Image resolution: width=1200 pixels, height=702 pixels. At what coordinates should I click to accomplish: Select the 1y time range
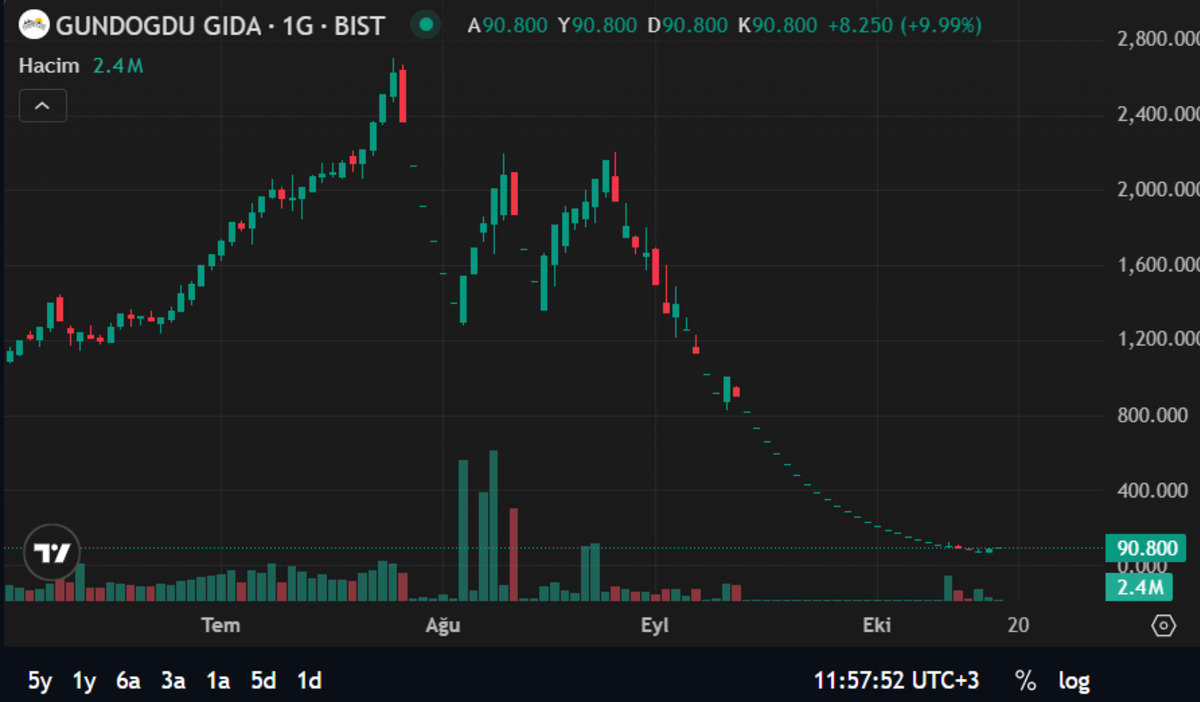pyautogui.click(x=84, y=681)
